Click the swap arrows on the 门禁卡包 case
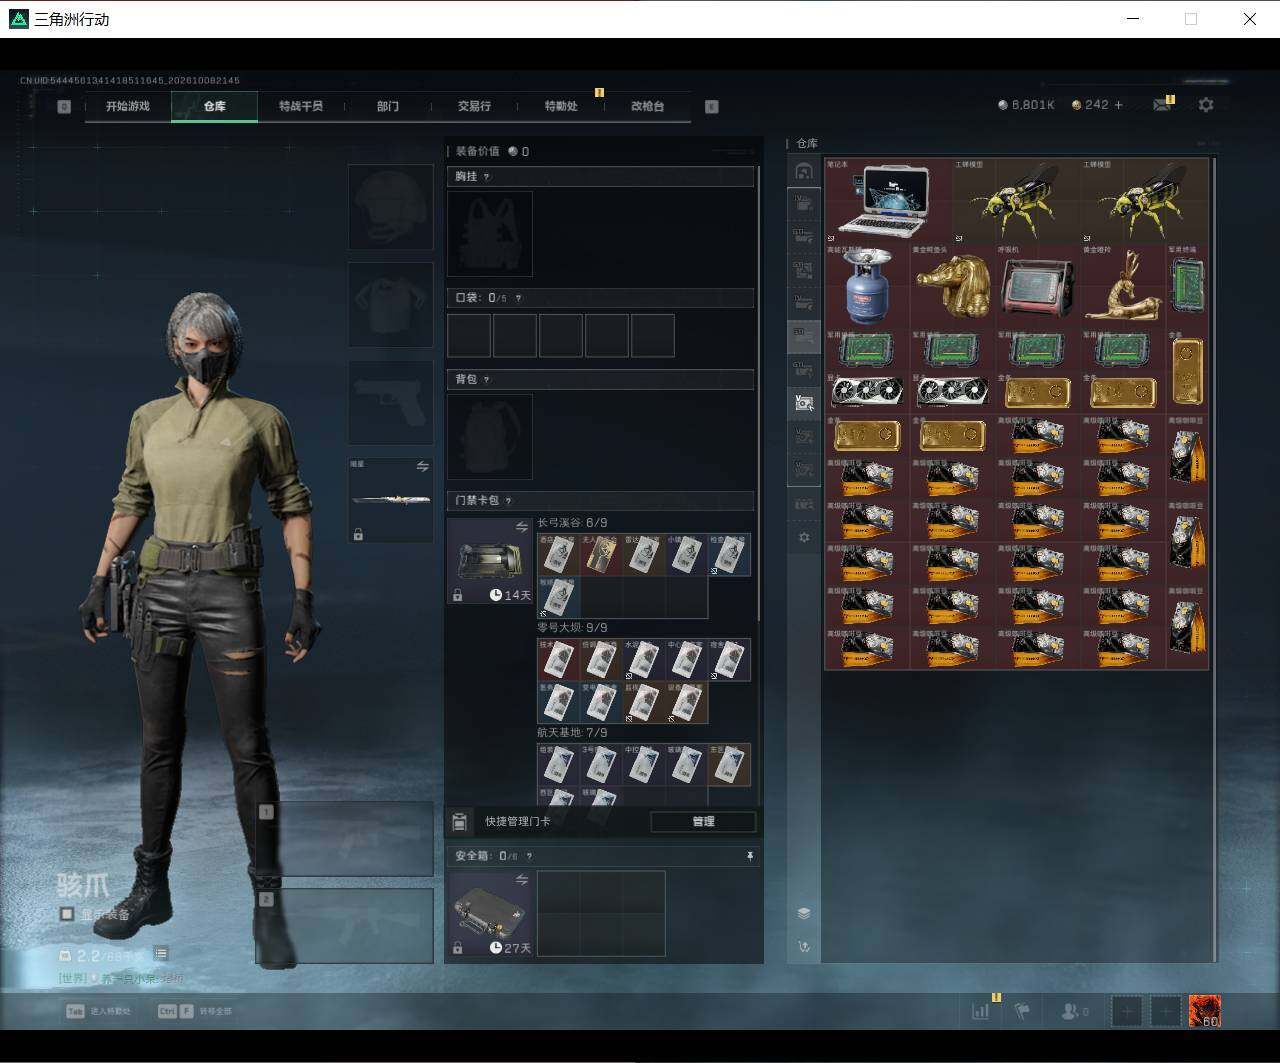 click(x=521, y=527)
